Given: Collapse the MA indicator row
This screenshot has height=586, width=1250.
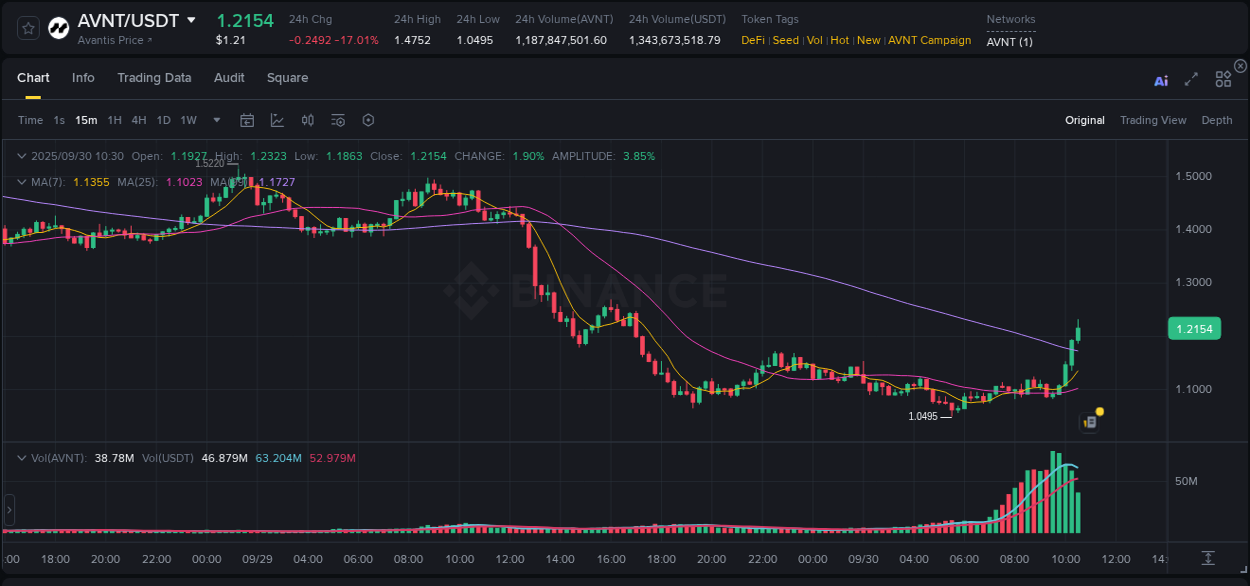Looking at the screenshot, I should coord(22,182).
